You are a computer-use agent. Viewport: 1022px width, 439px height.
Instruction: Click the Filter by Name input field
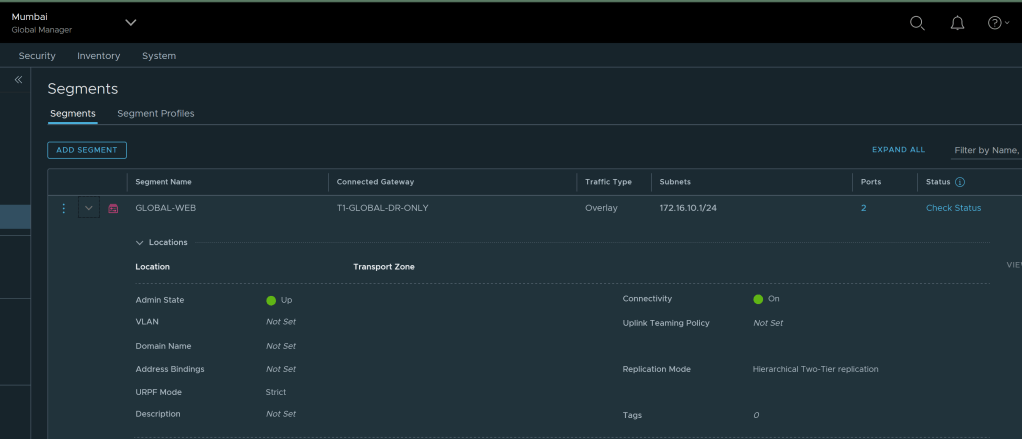coord(985,150)
